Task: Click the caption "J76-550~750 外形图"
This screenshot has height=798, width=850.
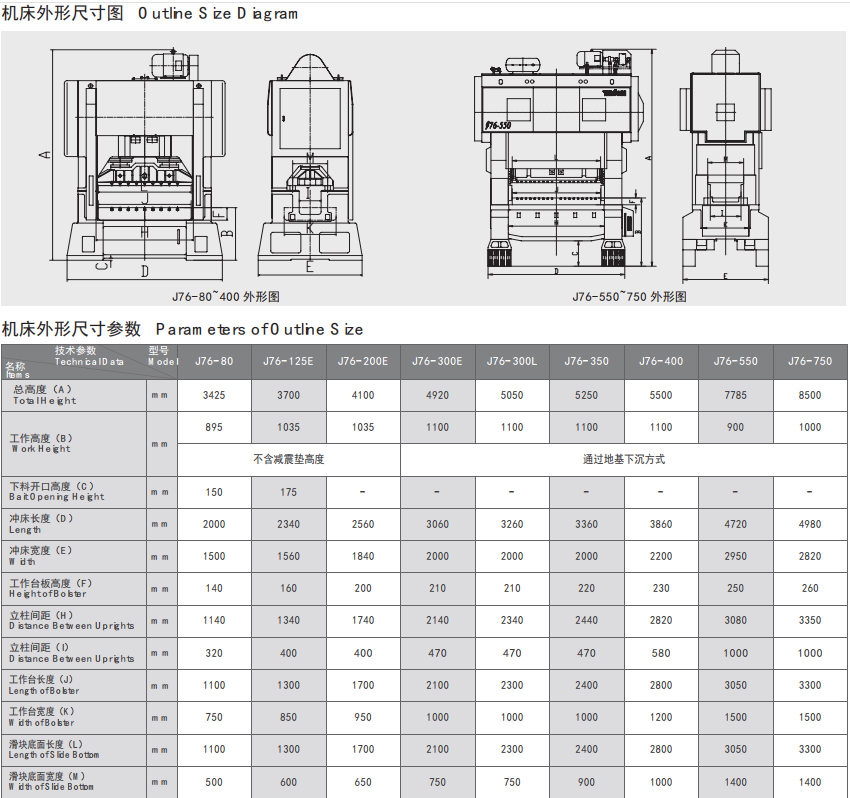Action: [629, 297]
